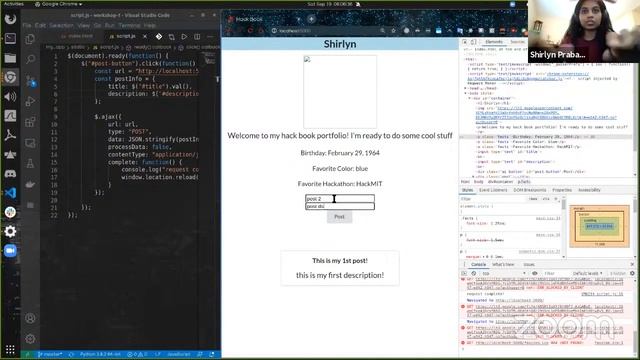The height and width of the screenshot is (360, 640).
Task: Reload the localhost page in Chrome
Action: coord(250,31)
